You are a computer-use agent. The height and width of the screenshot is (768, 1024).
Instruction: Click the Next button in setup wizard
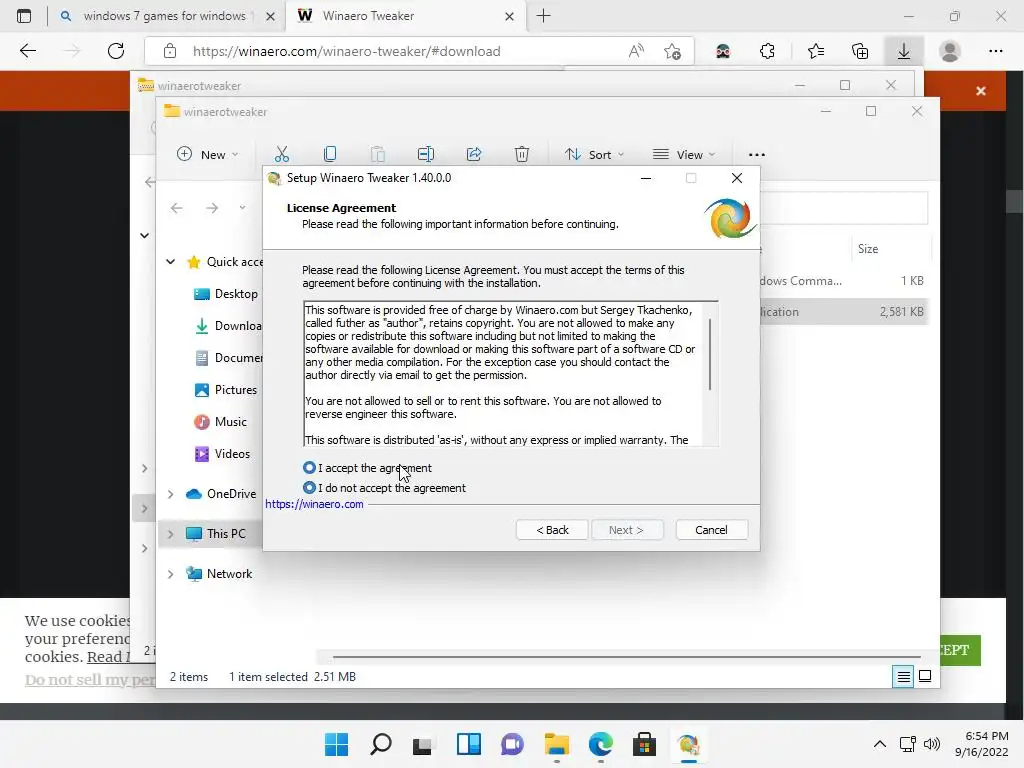pos(627,530)
